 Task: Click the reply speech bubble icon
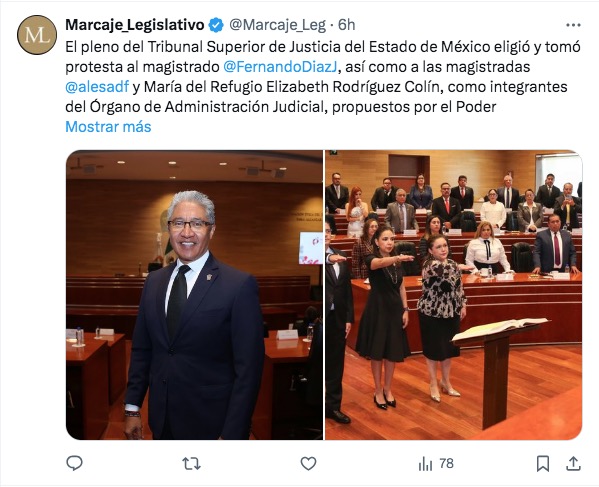coord(74,463)
